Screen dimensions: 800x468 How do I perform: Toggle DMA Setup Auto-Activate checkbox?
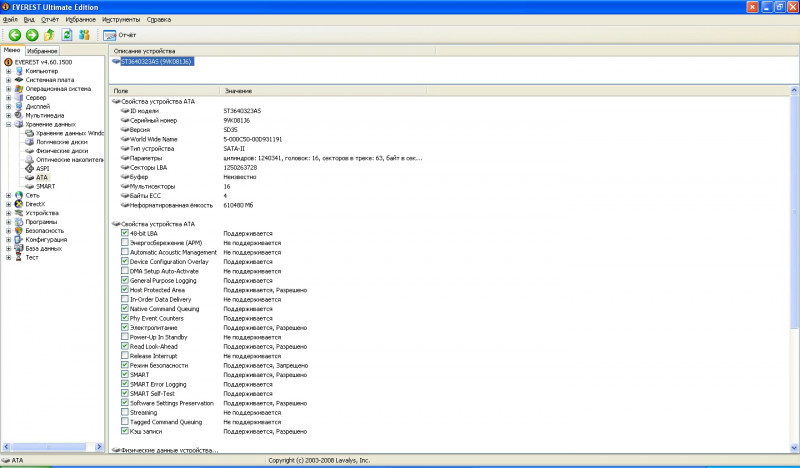(x=124, y=270)
